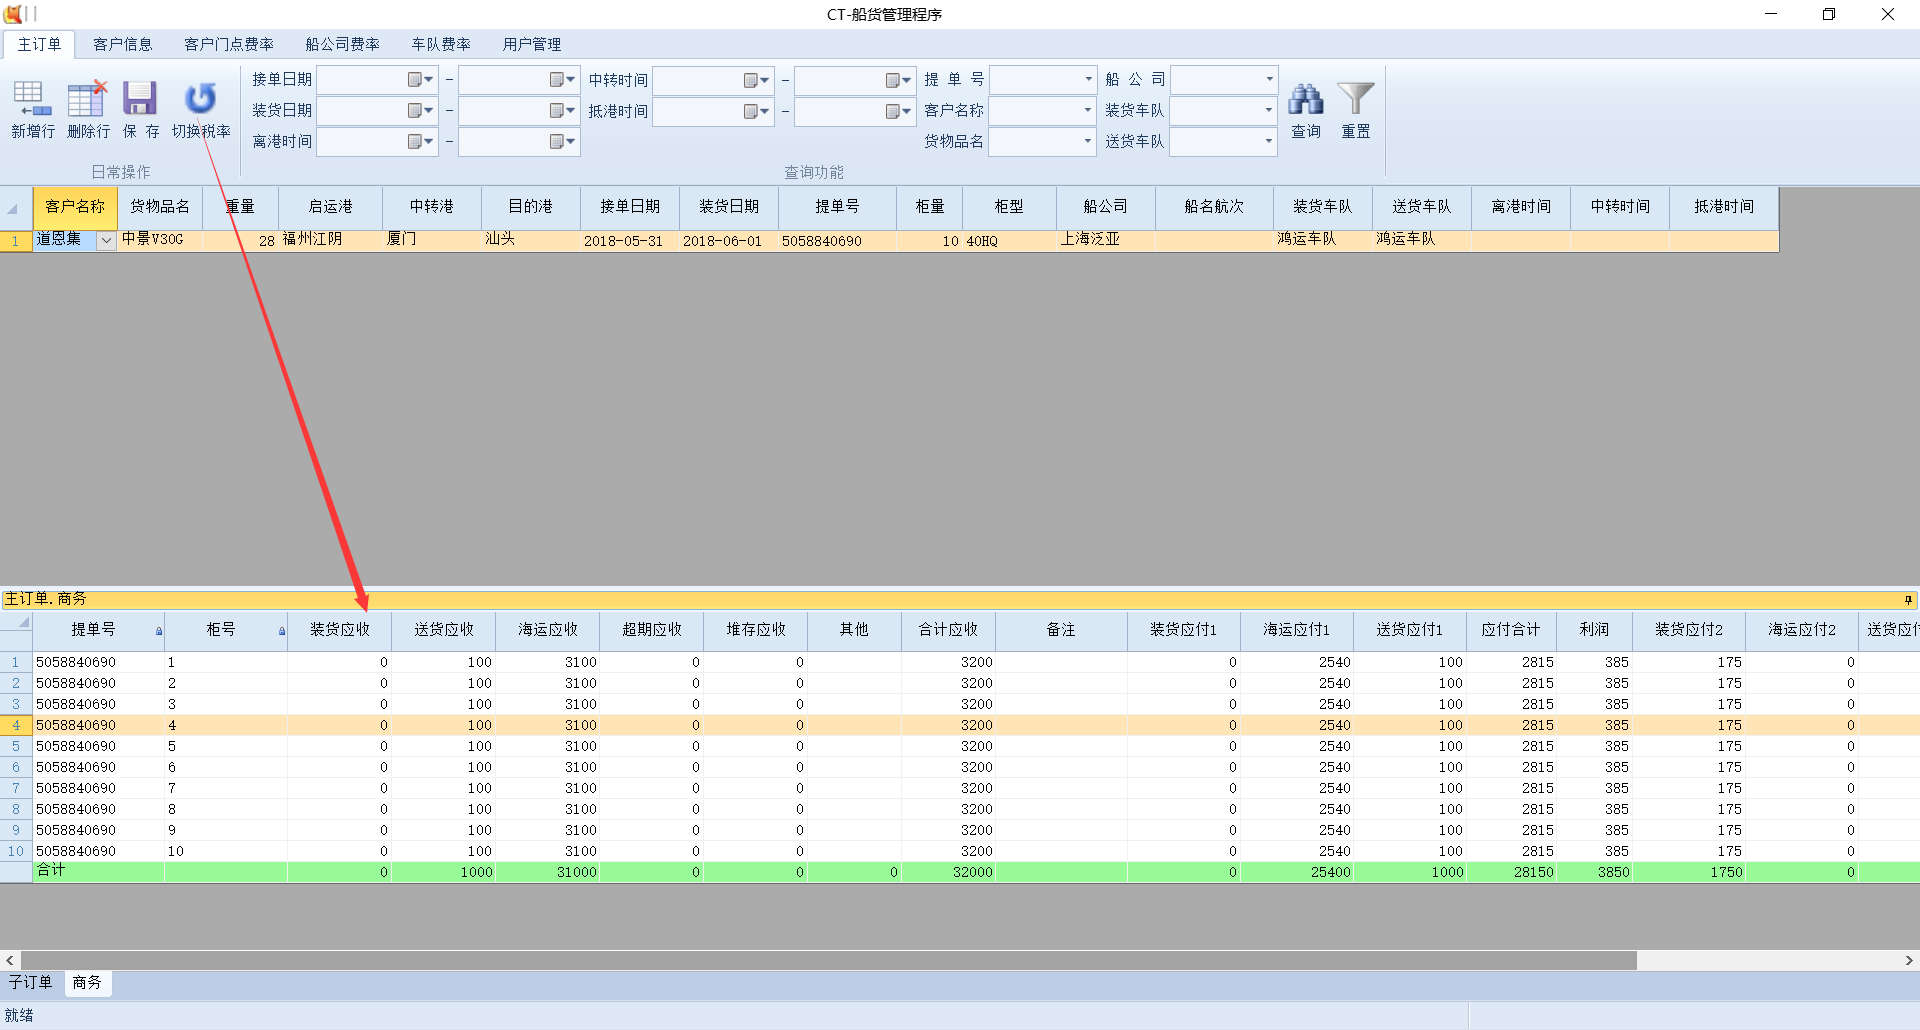
Task: Click total 应付合计 value 28150
Action: tap(1533, 872)
